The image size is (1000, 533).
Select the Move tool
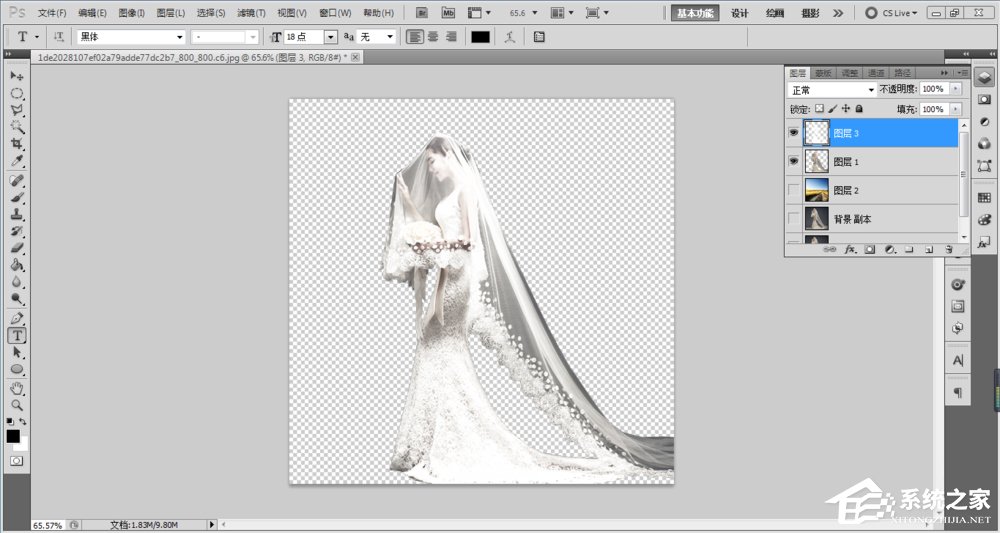click(17, 76)
